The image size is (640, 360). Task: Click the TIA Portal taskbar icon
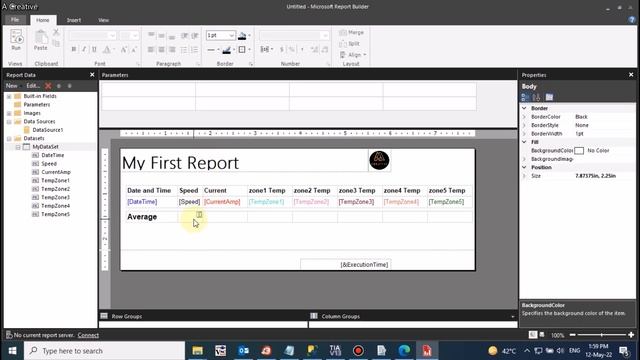click(335, 351)
